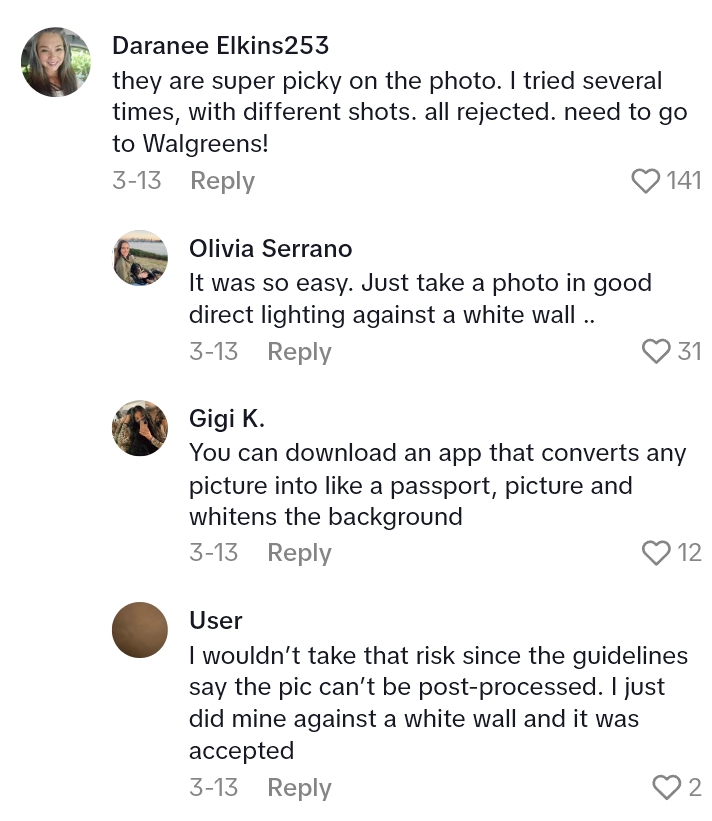Like User's reply with the heart icon
Screen dimensions: 712x821
click(667, 788)
